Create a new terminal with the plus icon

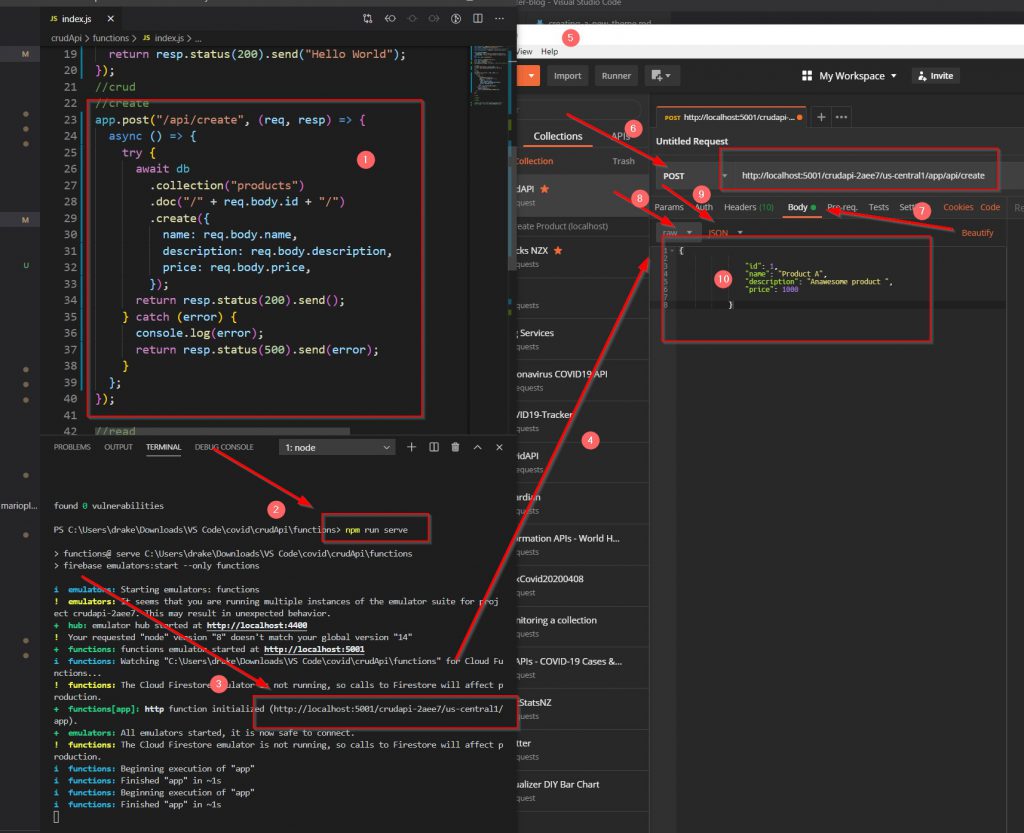pos(411,447)
